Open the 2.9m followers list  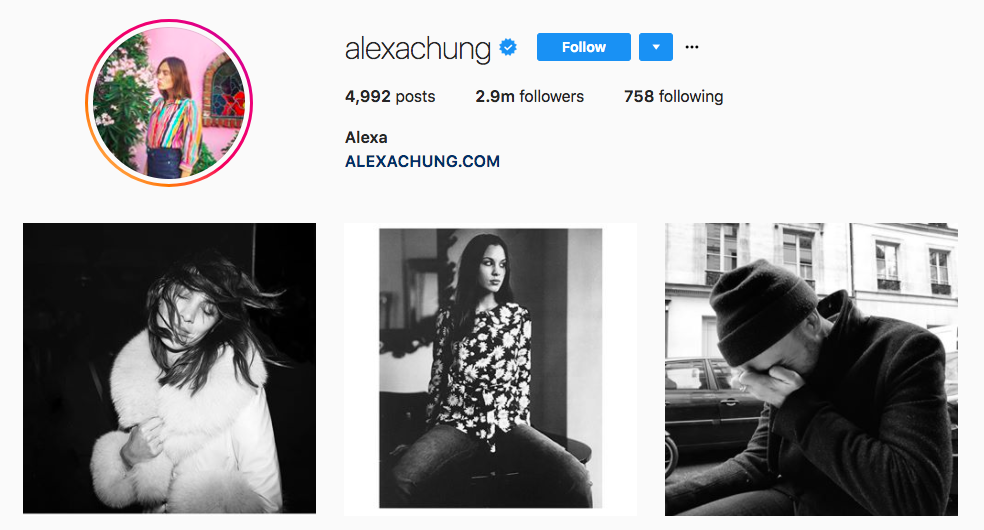529,97
